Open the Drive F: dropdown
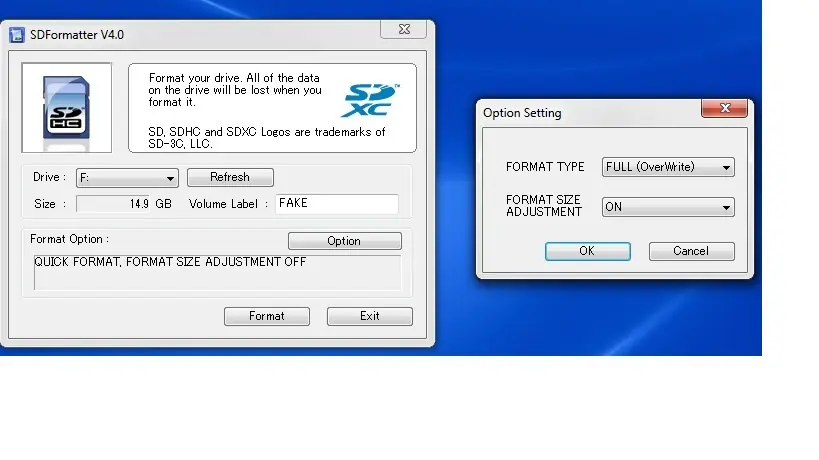The width and height of the screenshot is (819, 460). pos(127,178)
